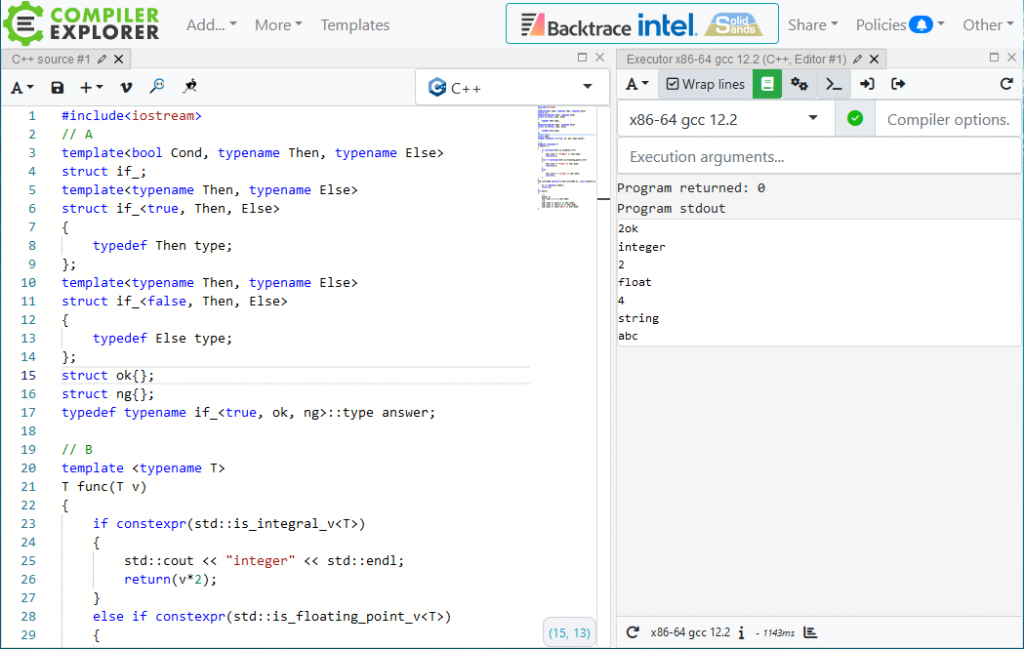Open the Templates browser

pos(355,25)
